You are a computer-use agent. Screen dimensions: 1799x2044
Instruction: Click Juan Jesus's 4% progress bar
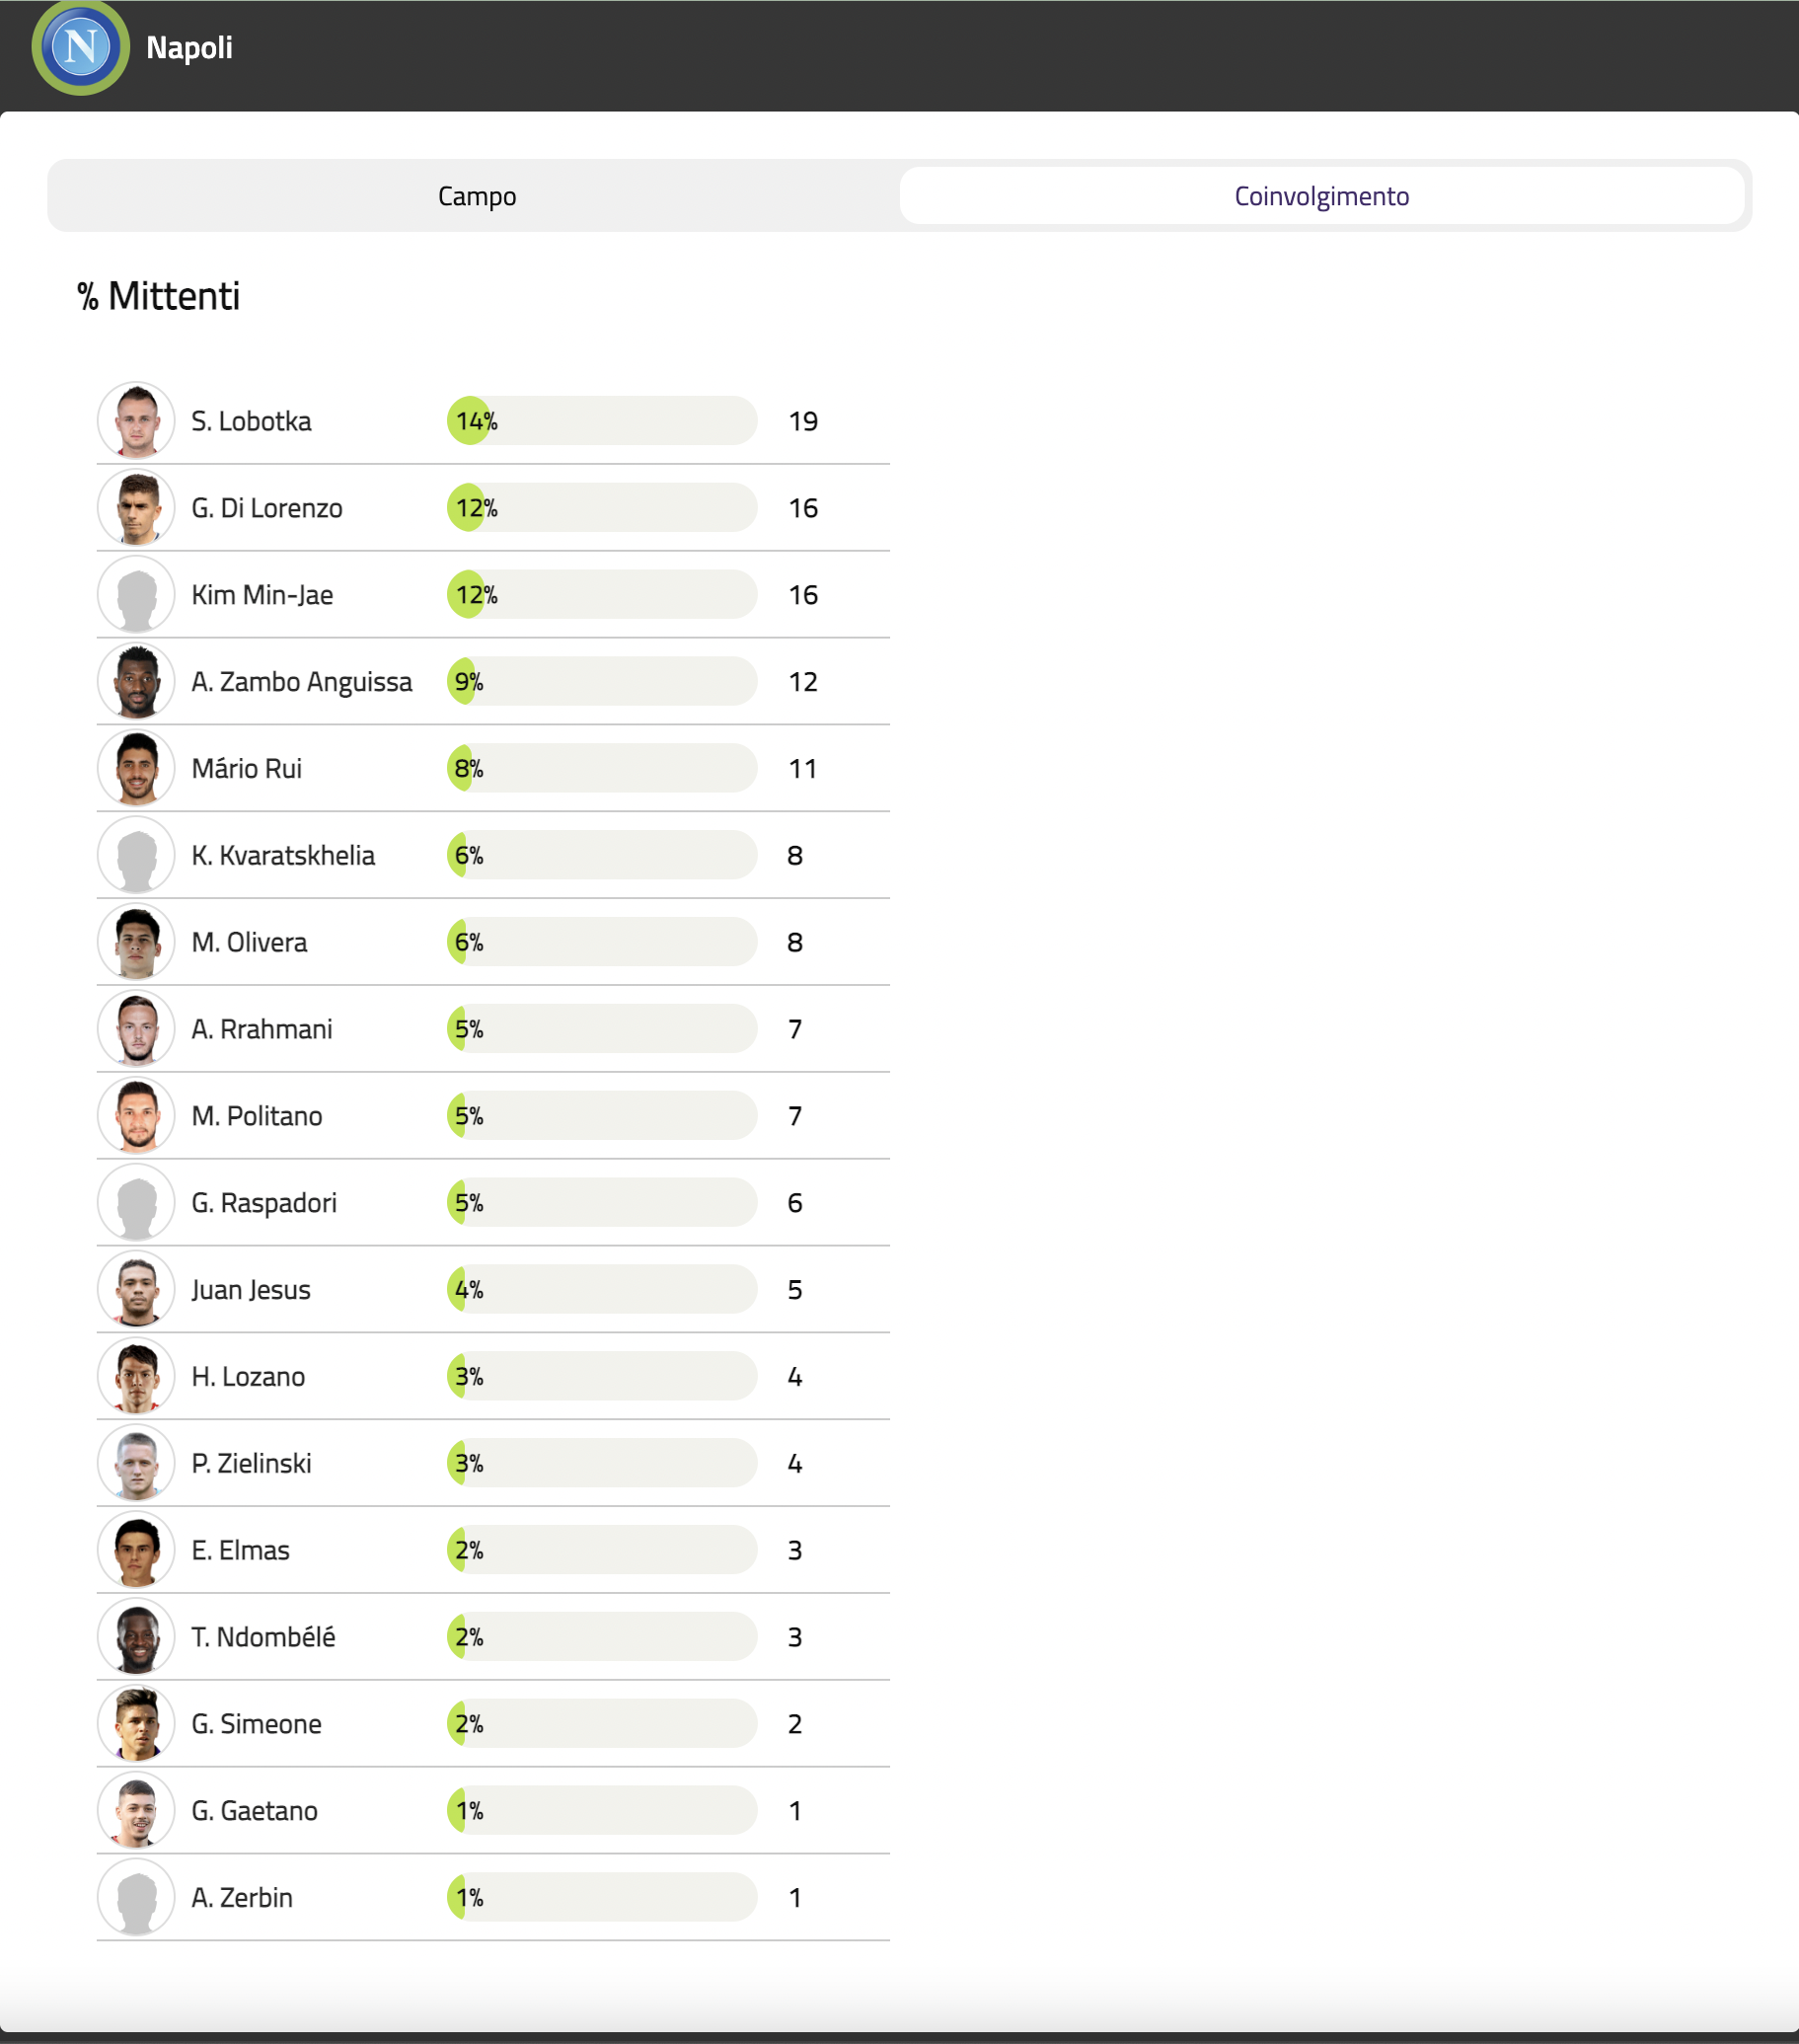[601, 1290]
